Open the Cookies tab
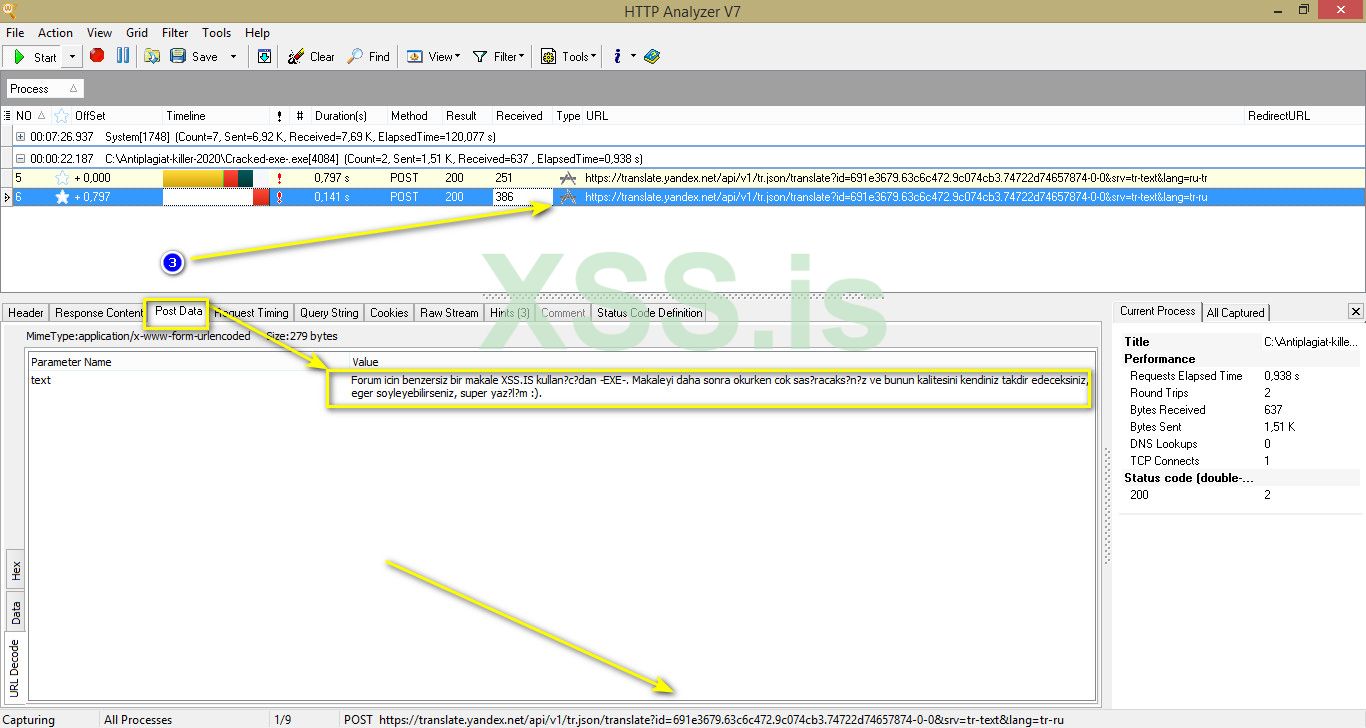This screenshot has width=1366, height=728. [389, 313]
